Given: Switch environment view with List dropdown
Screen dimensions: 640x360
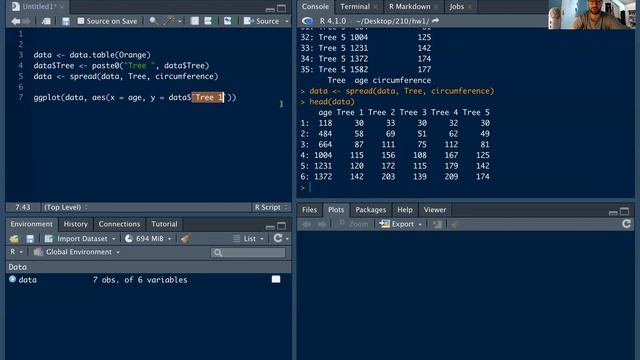Looking at the screenshot, I should click(248, 239).
